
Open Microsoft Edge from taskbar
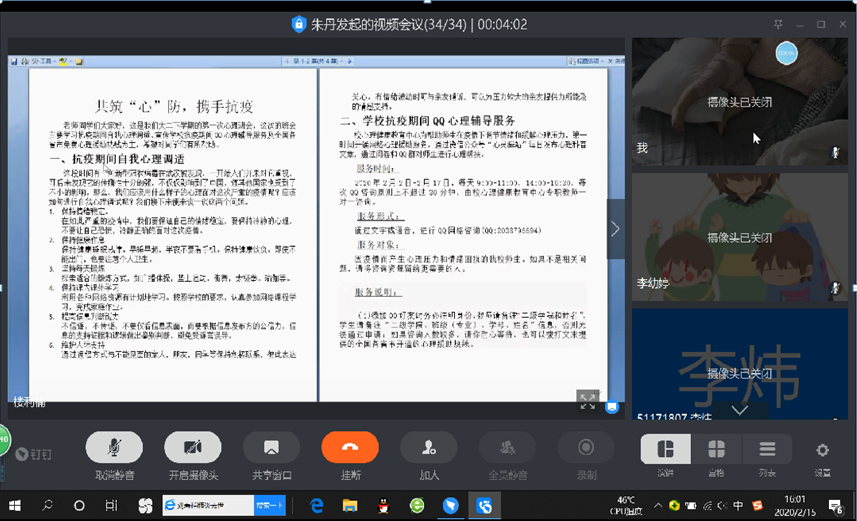tap(316, 506)
